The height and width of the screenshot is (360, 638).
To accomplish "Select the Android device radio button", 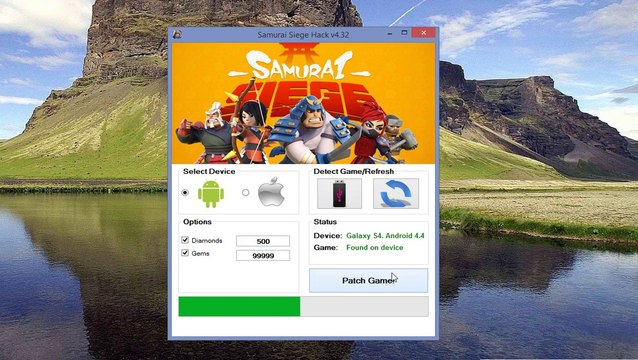I will (185, 192).
